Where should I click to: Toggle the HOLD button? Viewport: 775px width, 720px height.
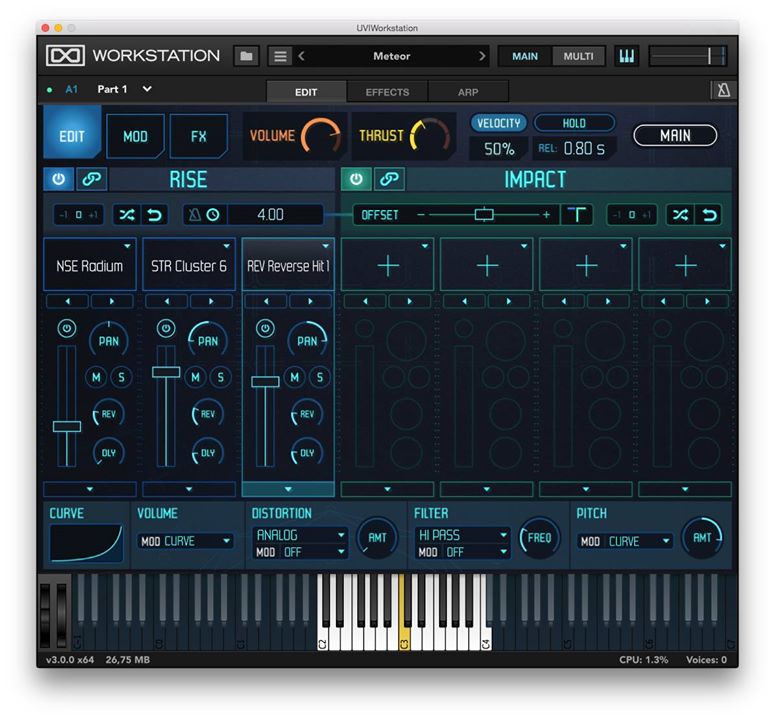pos(574,123)
